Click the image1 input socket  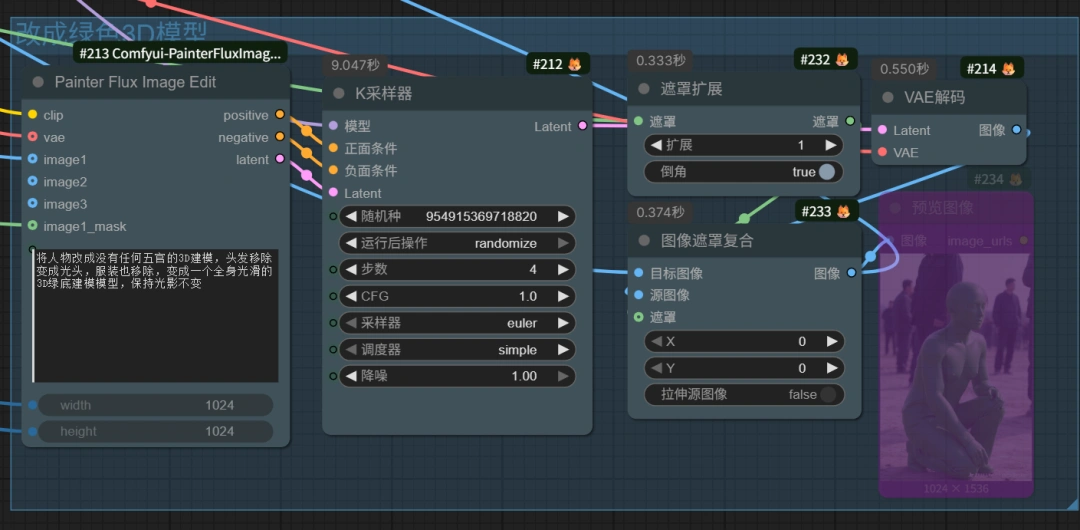tap(32, 159)
